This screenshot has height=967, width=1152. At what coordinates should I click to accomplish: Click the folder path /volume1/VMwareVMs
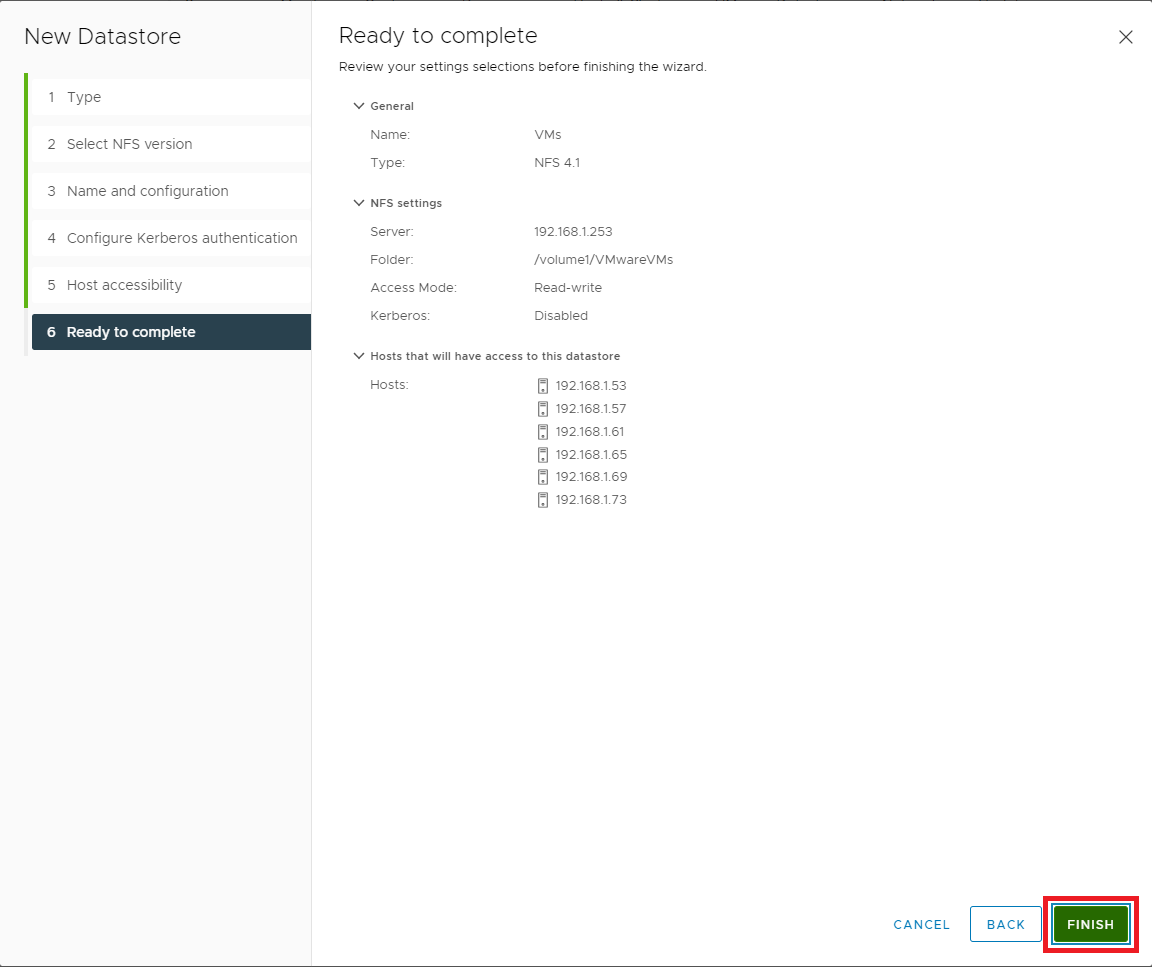click(603, 260)
